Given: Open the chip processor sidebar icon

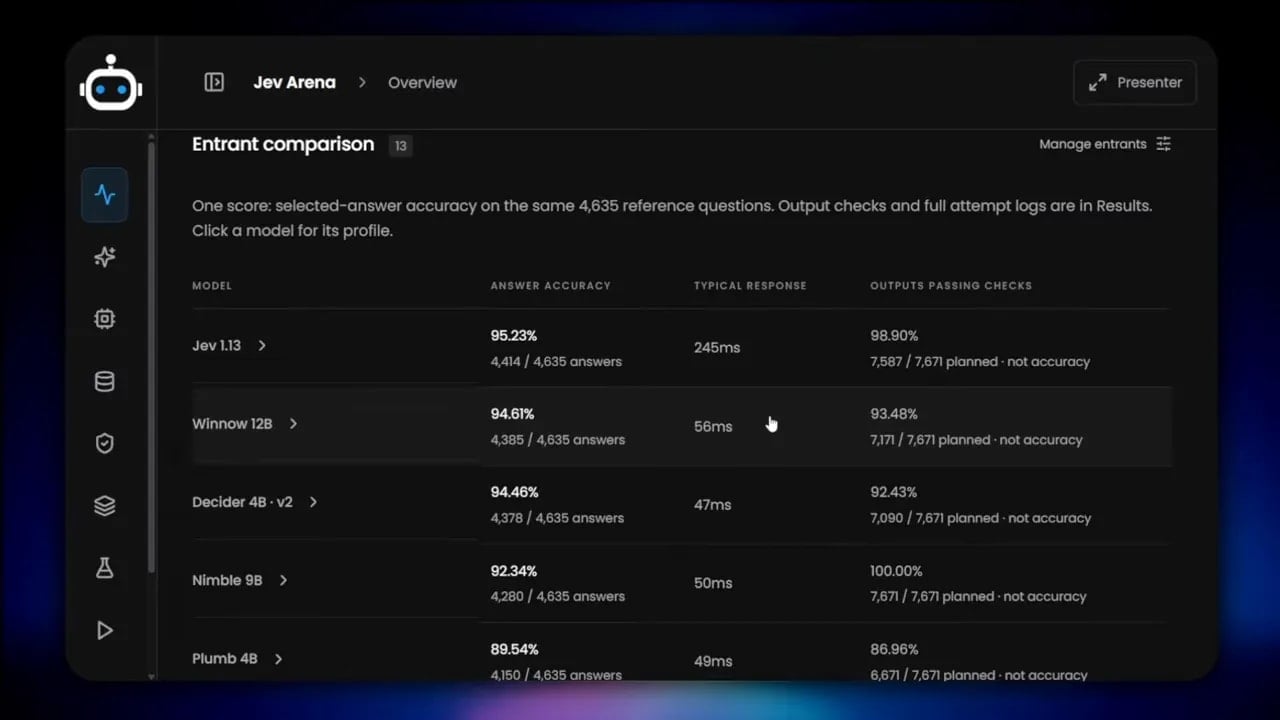Looking at the screenshot, I should click(105, 319).
